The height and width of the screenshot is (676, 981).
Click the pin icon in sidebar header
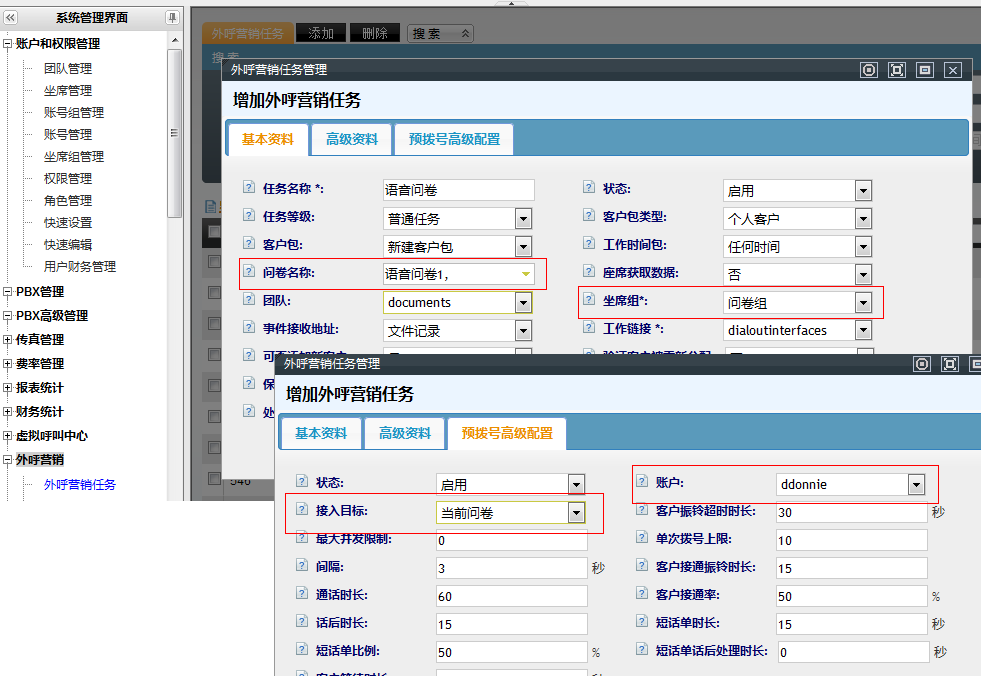(x=172, y=17)
